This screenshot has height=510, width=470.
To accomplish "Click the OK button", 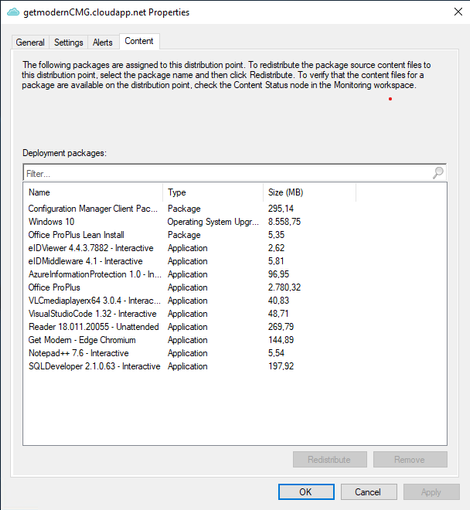I will 306,492.
